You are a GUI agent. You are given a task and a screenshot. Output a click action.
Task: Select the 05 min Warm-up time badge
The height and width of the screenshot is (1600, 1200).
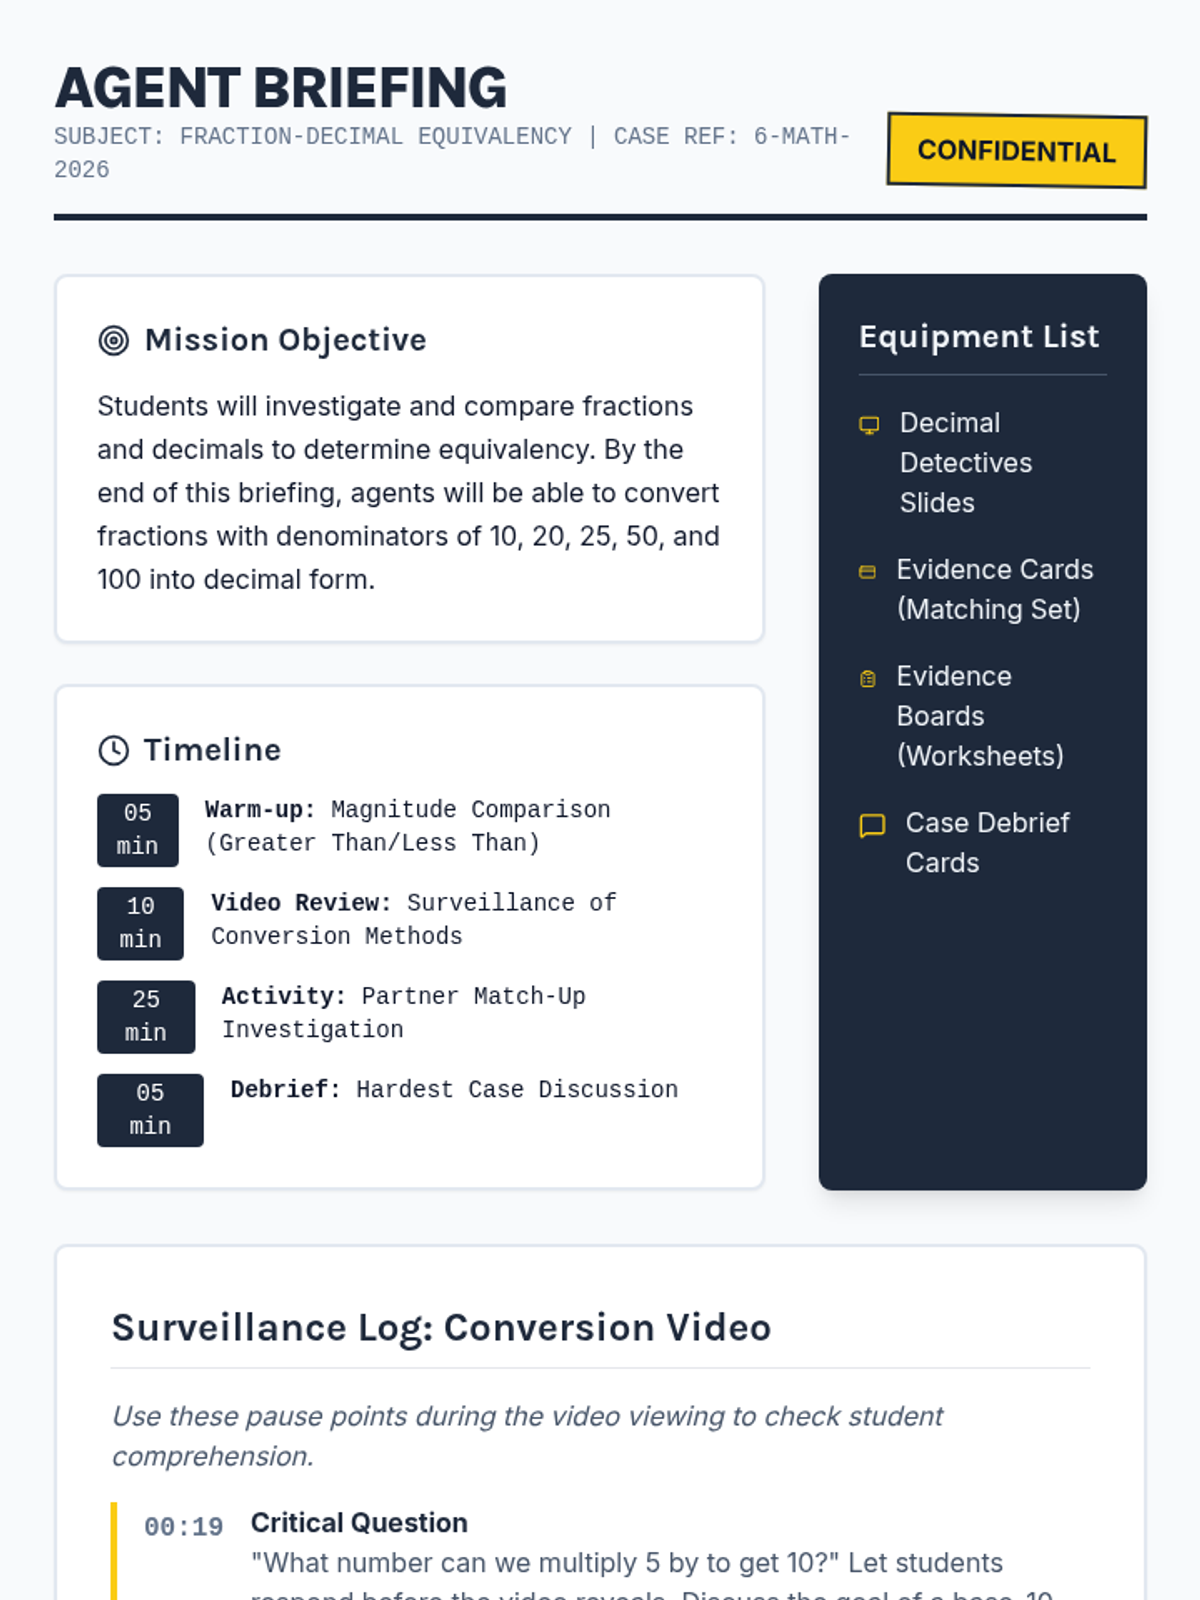click(x=138, y=830)
